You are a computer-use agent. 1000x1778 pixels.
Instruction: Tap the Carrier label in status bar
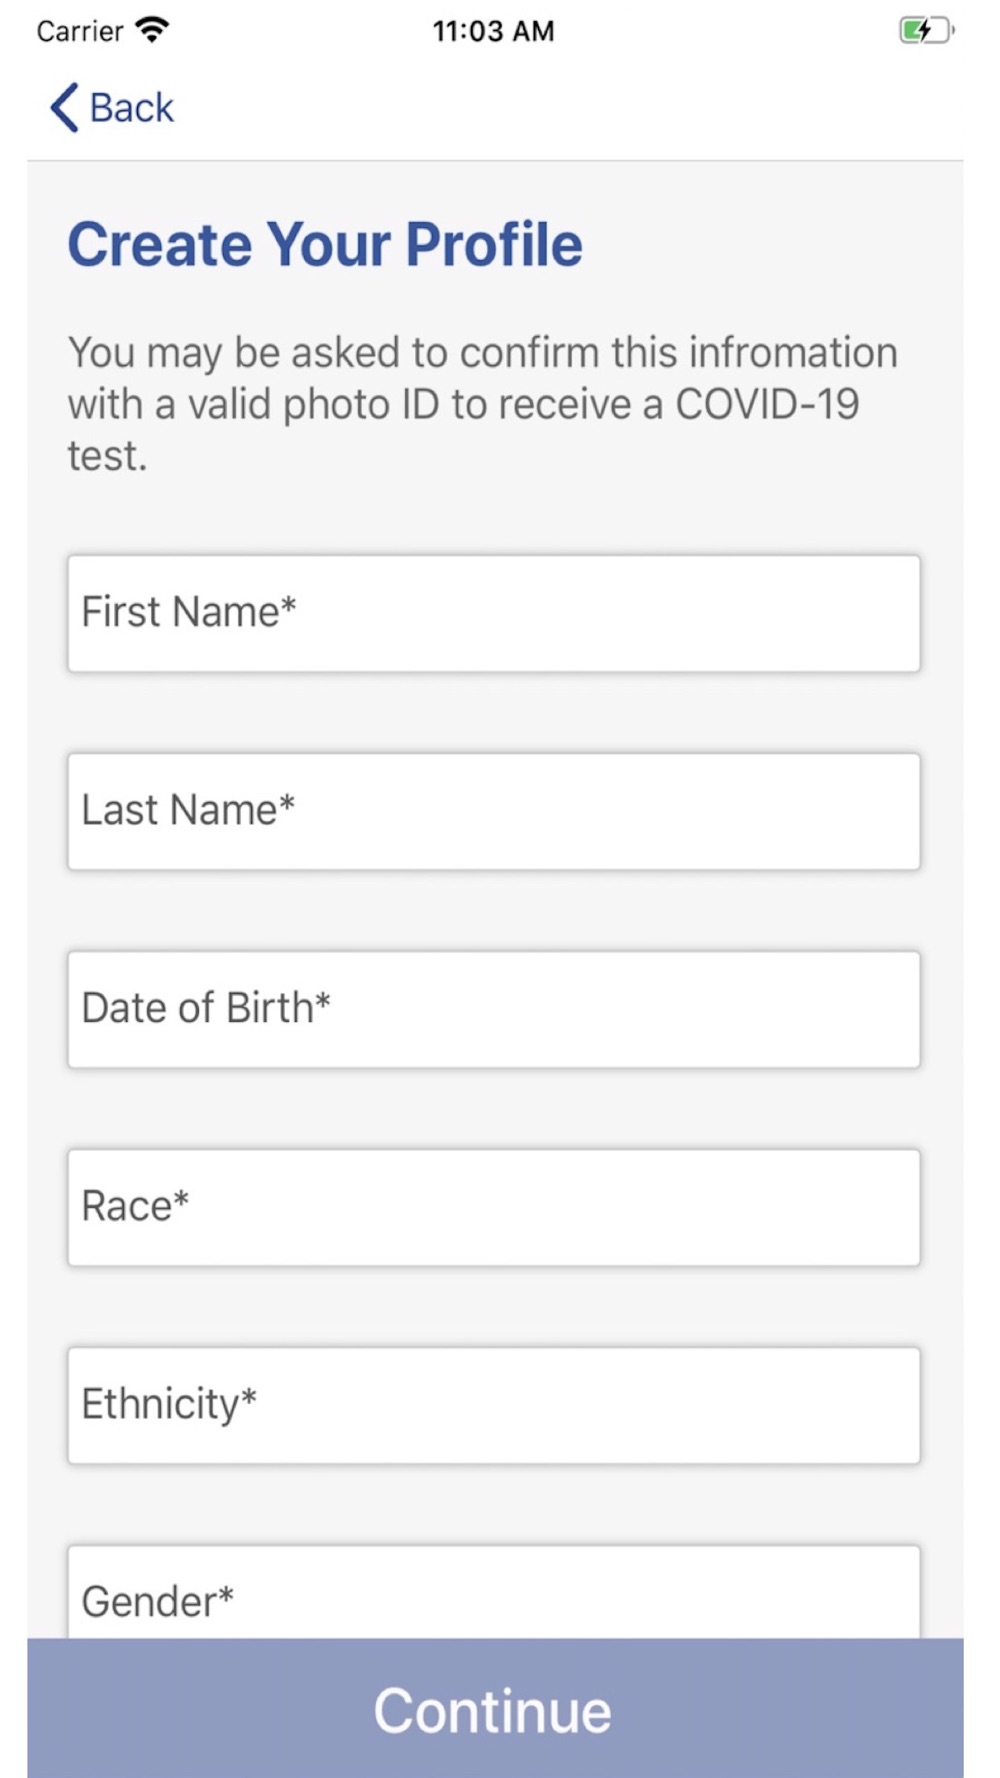tap(80, 31)
